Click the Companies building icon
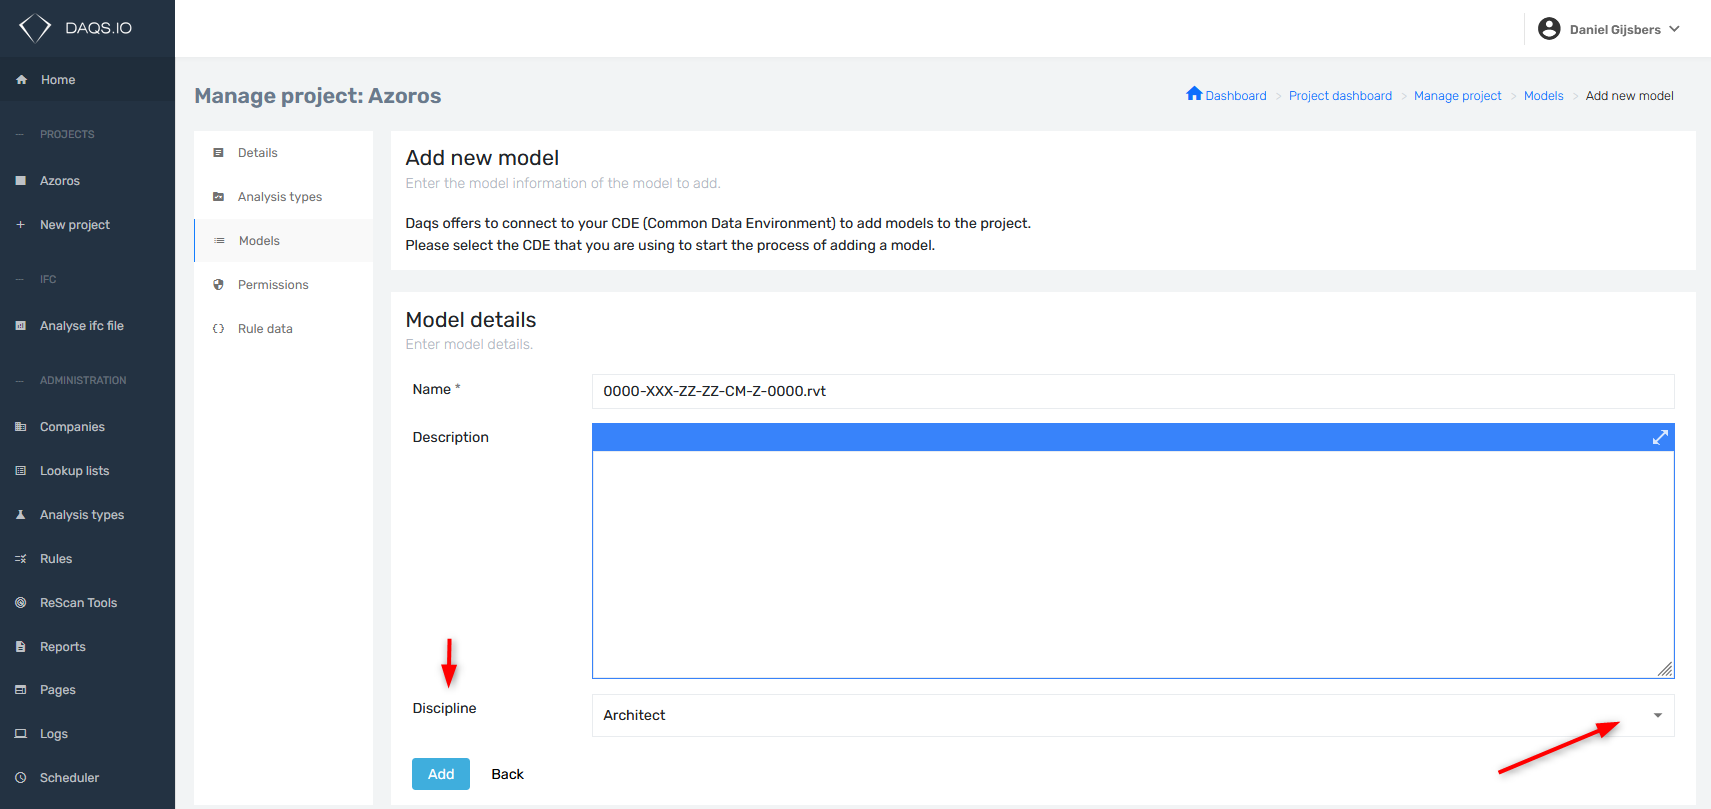The height and width of the screenshot is (809, 1711). coord(21,427)
